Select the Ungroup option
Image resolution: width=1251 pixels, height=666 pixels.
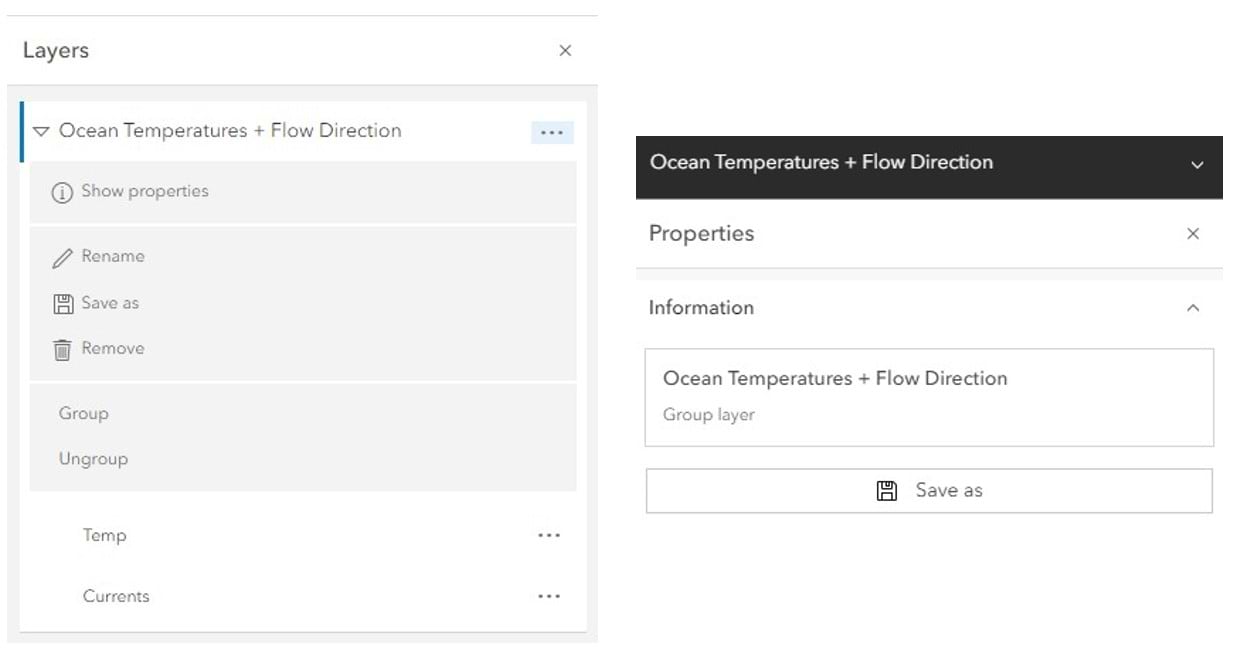(93, 459)
